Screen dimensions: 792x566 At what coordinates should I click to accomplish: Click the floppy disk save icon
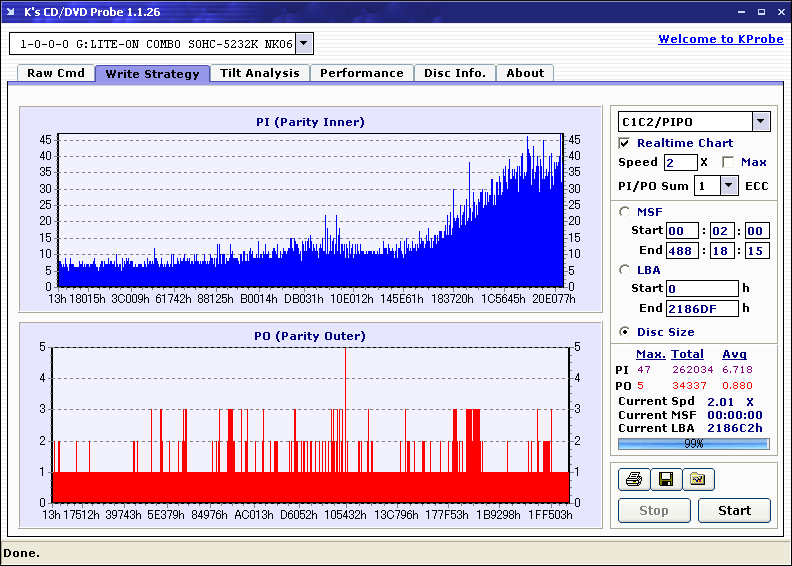(665, 480)
